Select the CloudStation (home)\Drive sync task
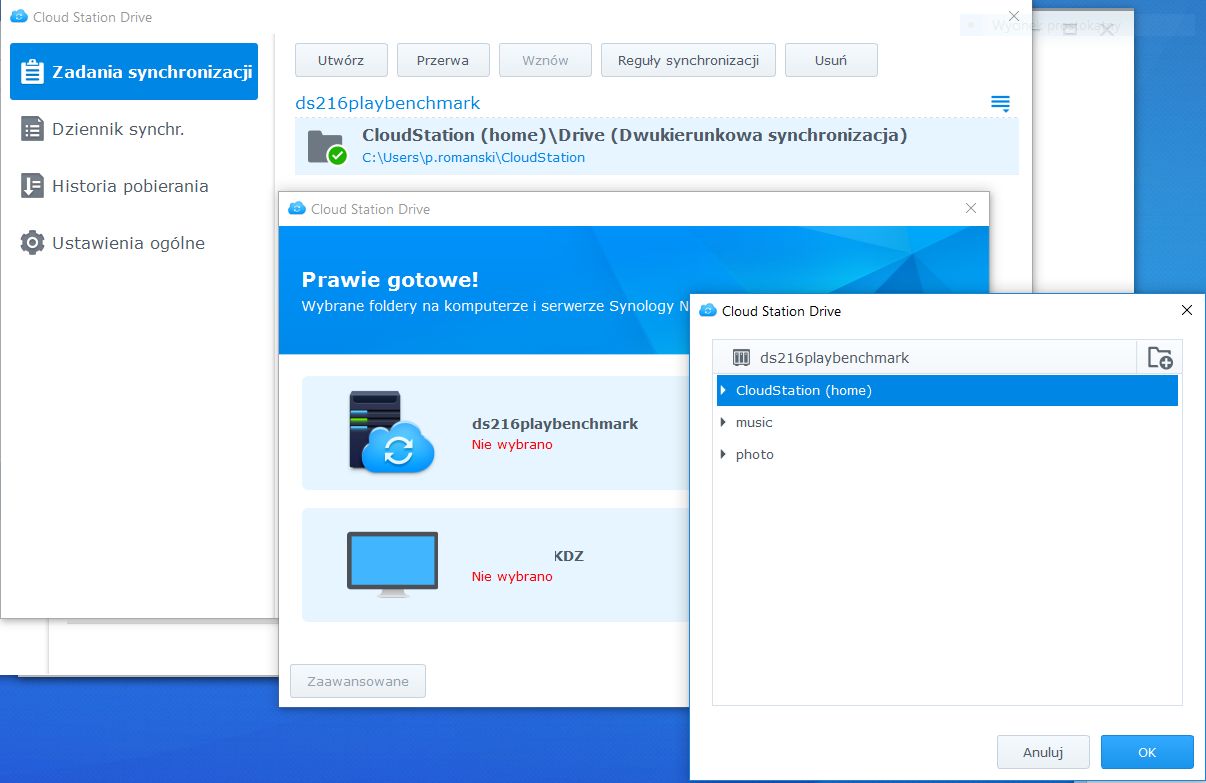 pos(657,146)
